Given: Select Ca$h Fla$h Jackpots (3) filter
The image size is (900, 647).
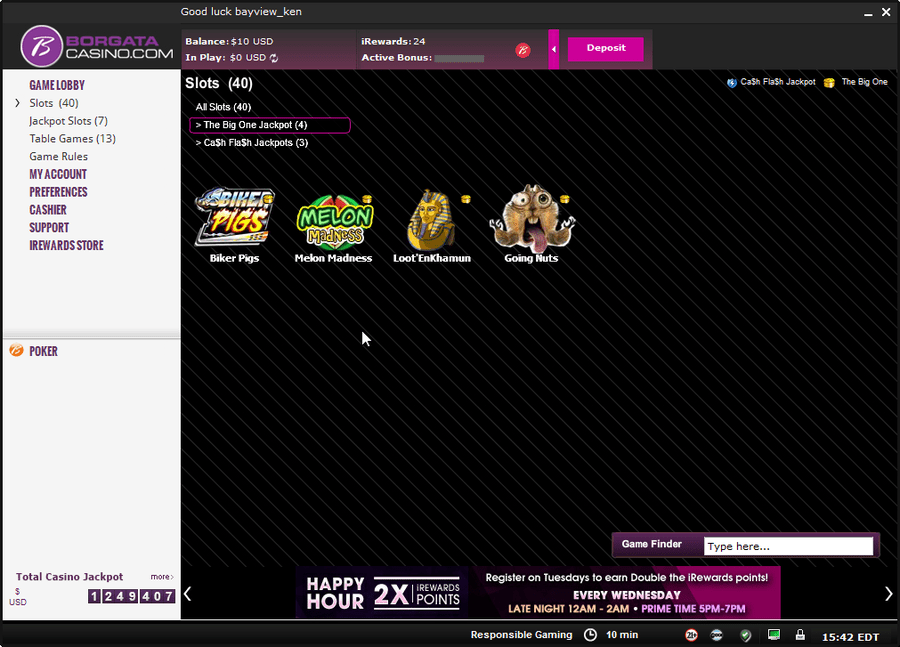Looking at the screenshot, I should pyautogui.click(x=252, y=143).
